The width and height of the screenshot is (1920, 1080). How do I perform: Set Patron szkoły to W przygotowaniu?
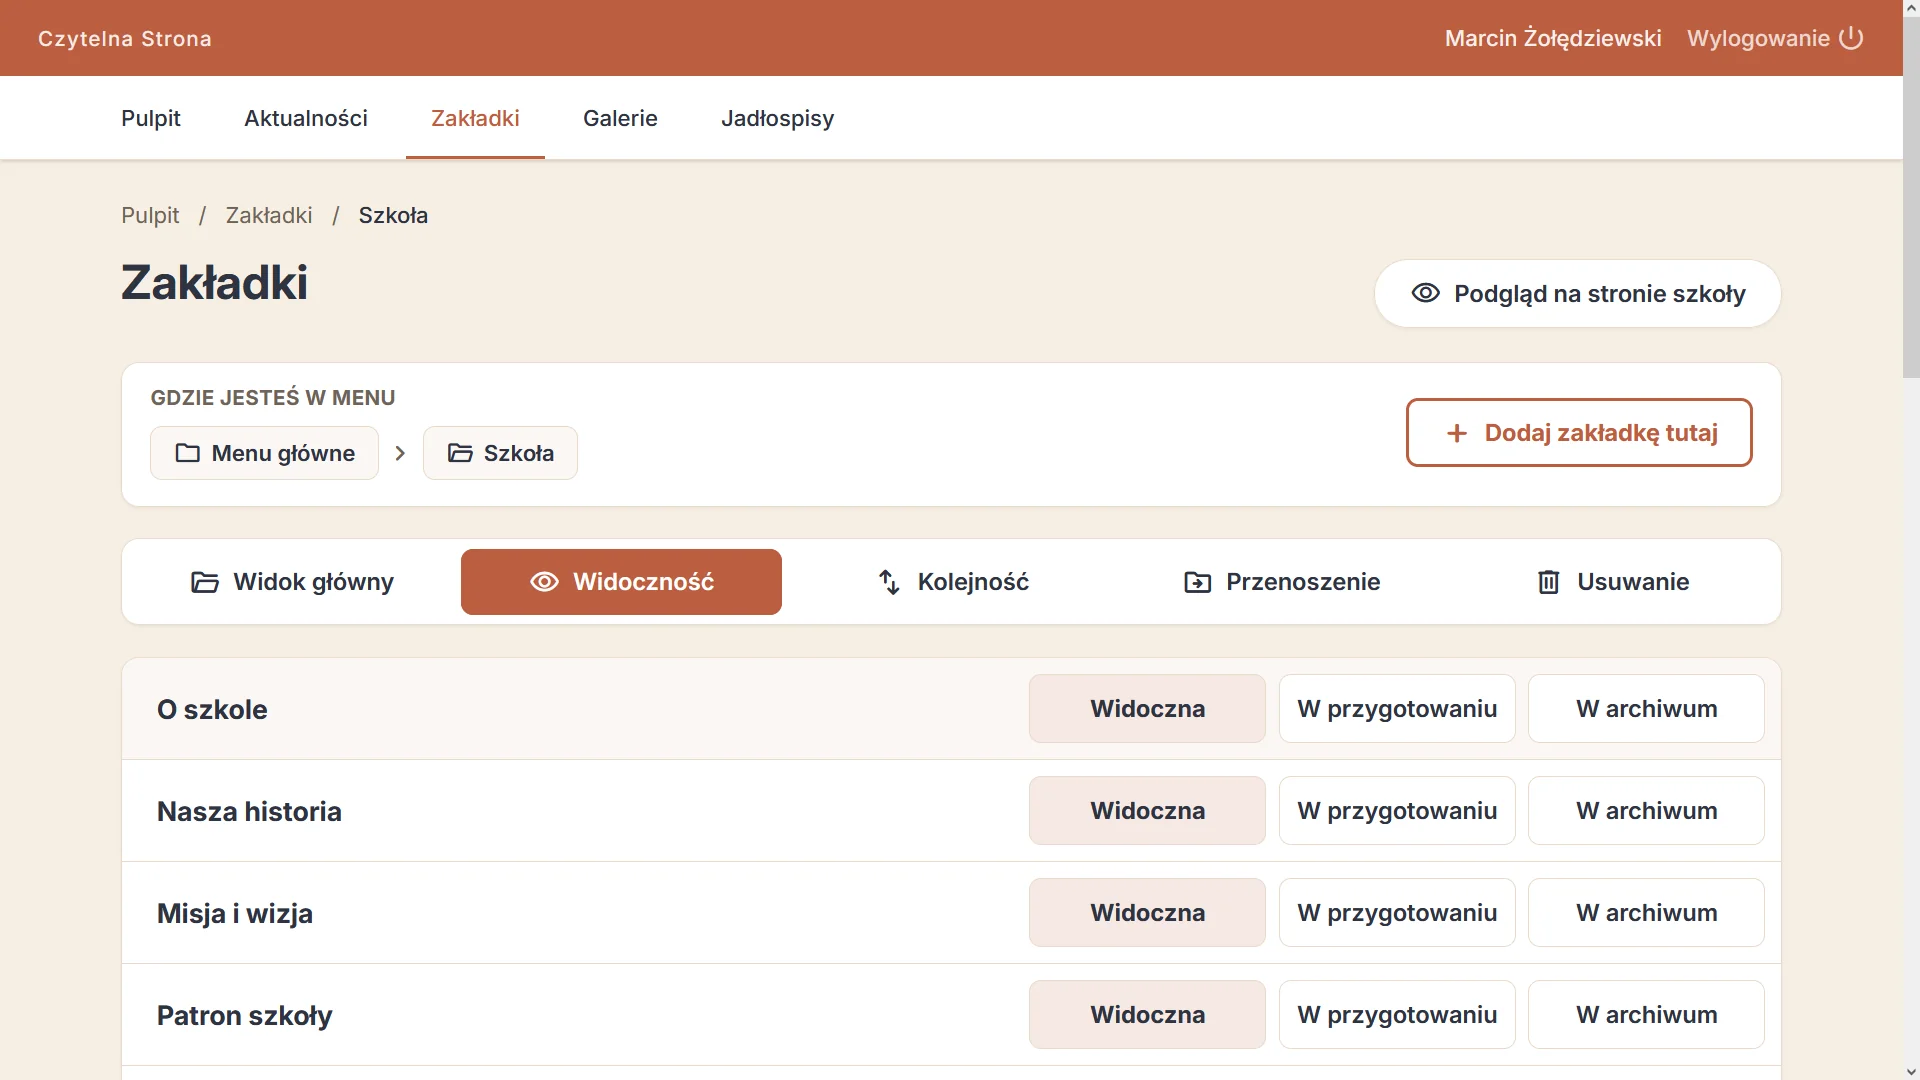pos(1397,1015)
